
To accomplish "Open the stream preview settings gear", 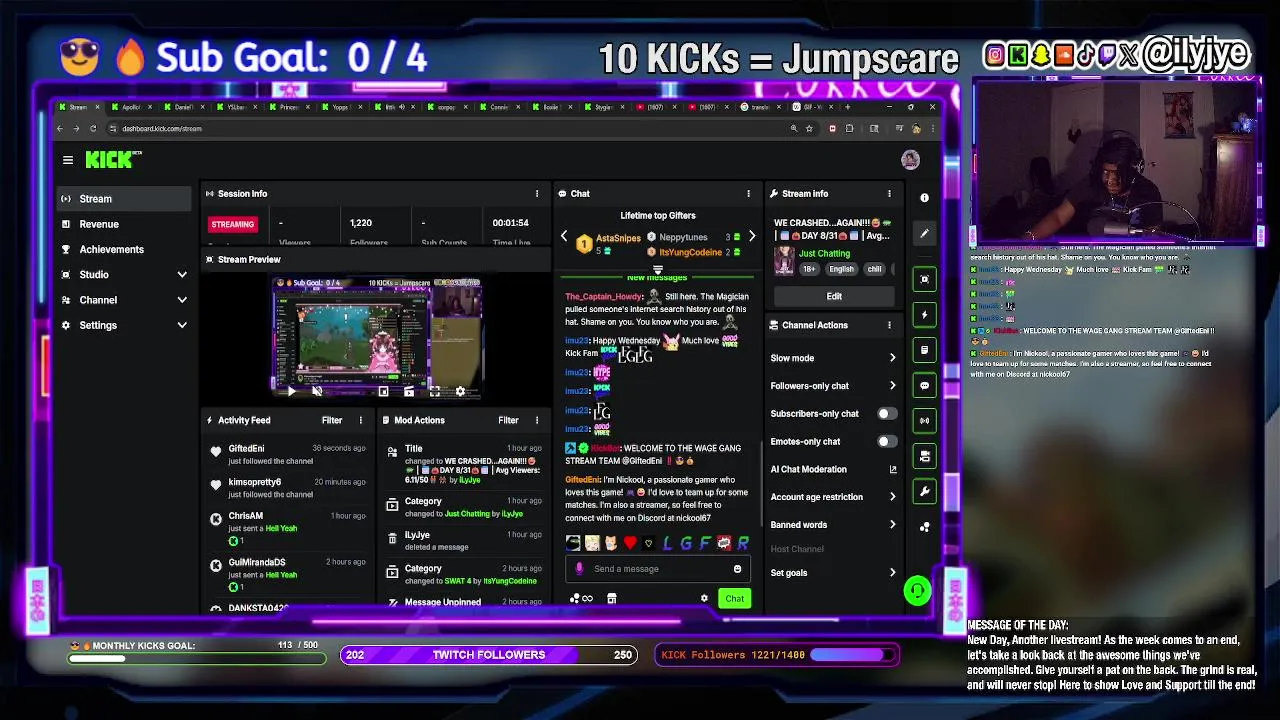I will click(460, 391).
